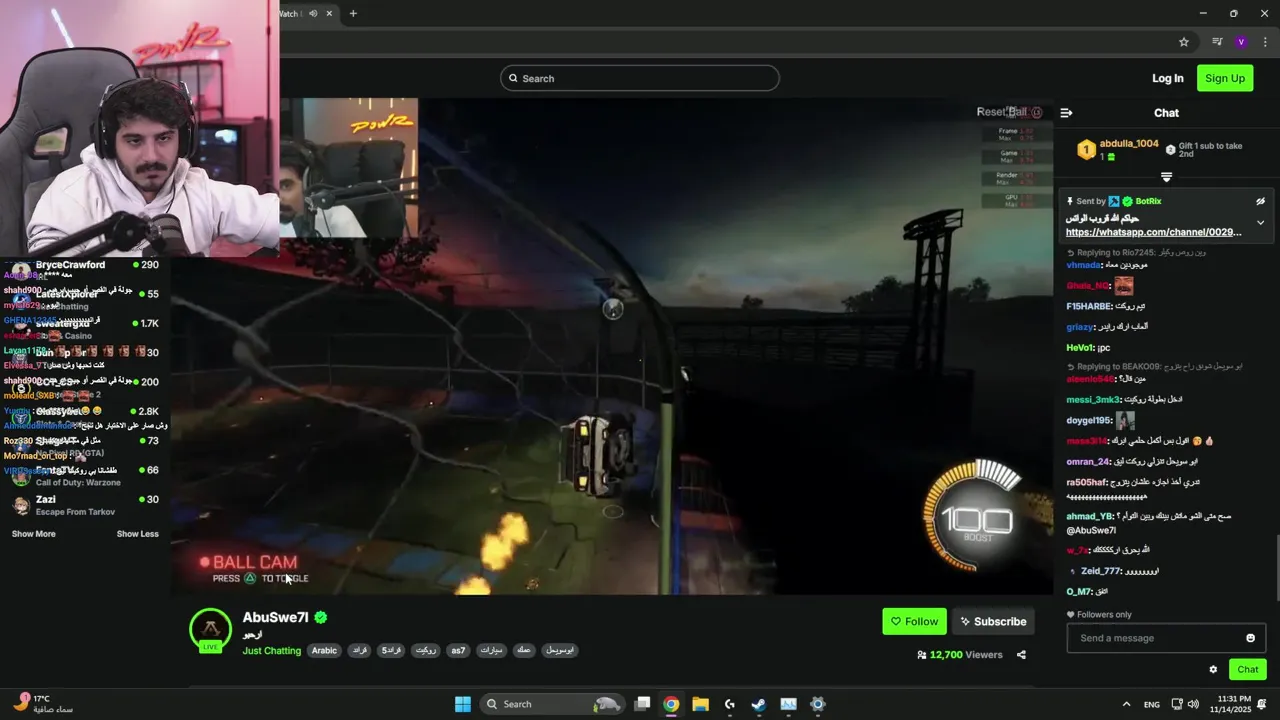Click the chat scrollbar thumb
The height and width of the screenshot is (720, 1280).
click(1276, 567)
